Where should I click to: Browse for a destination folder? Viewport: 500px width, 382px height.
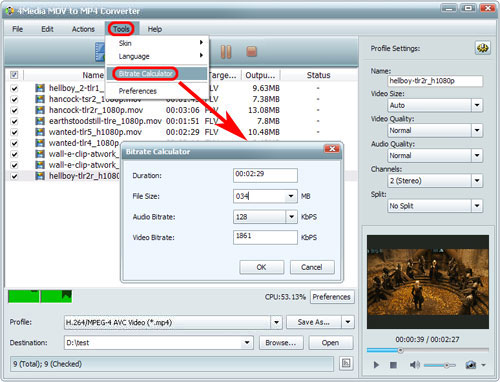(x=281, y=343)
